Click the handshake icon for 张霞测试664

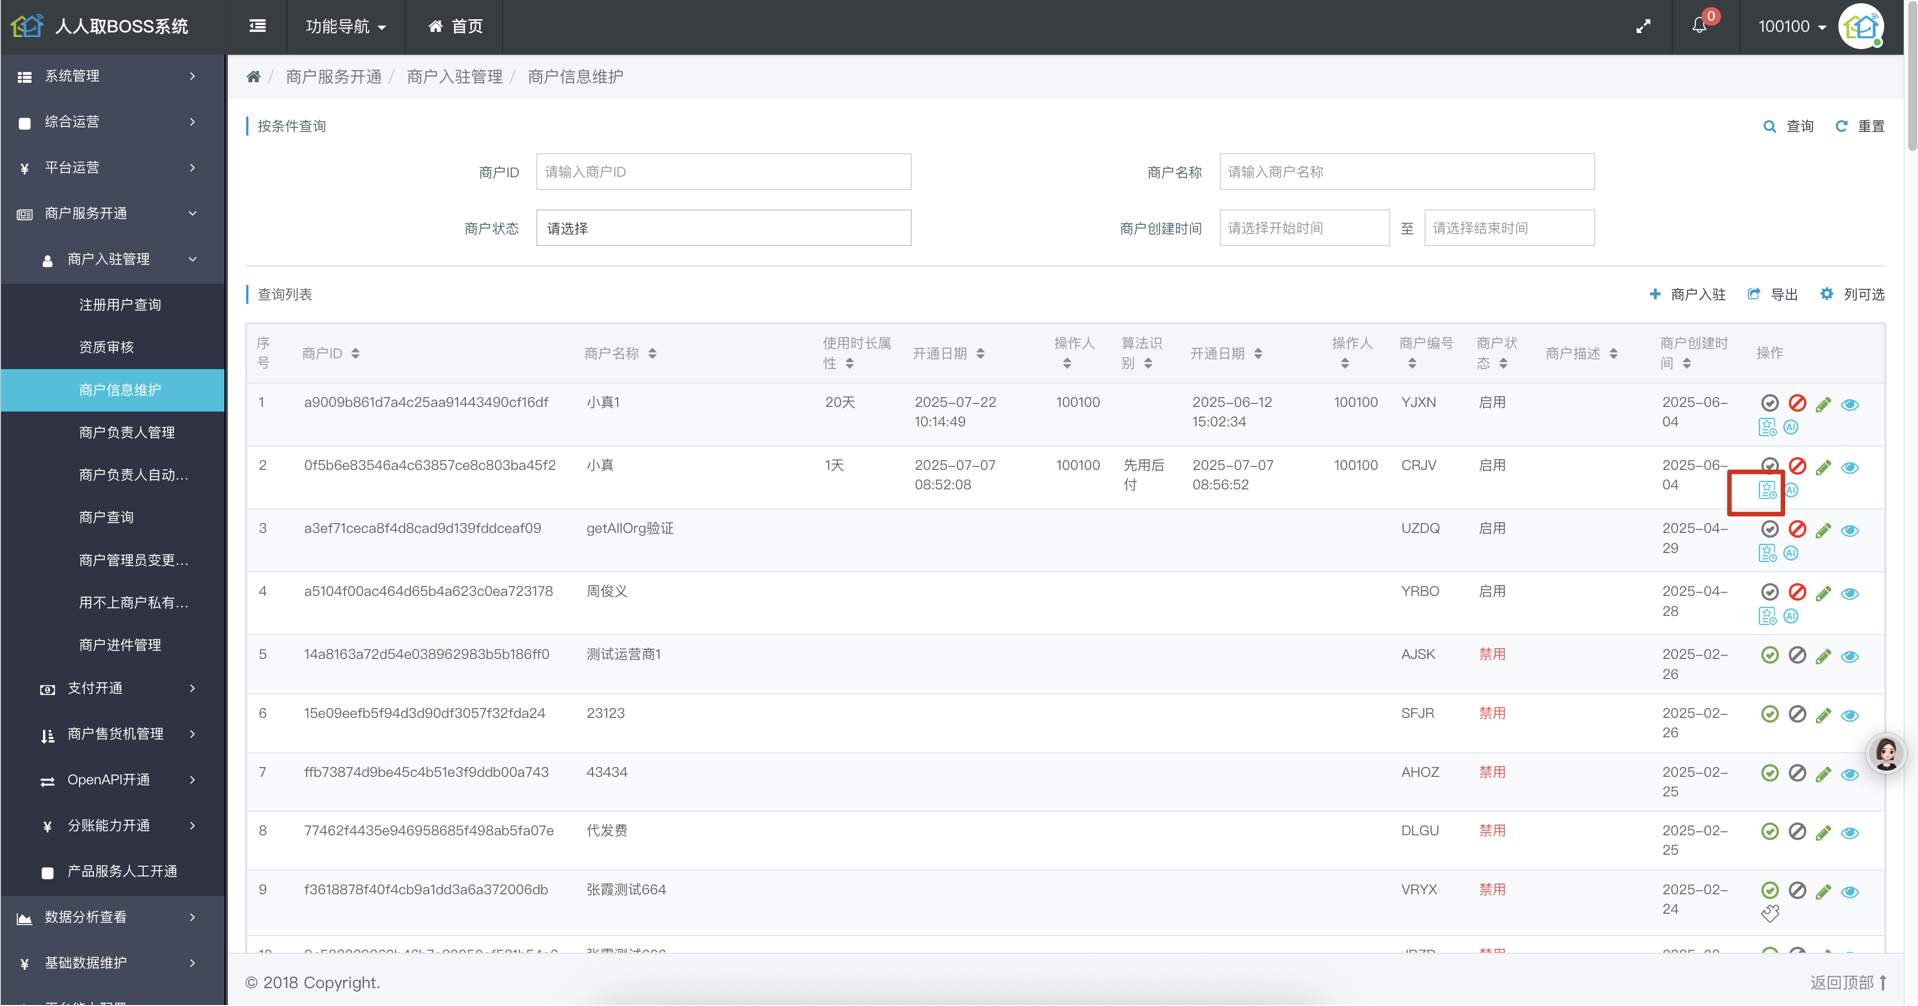coord(1770,913)
